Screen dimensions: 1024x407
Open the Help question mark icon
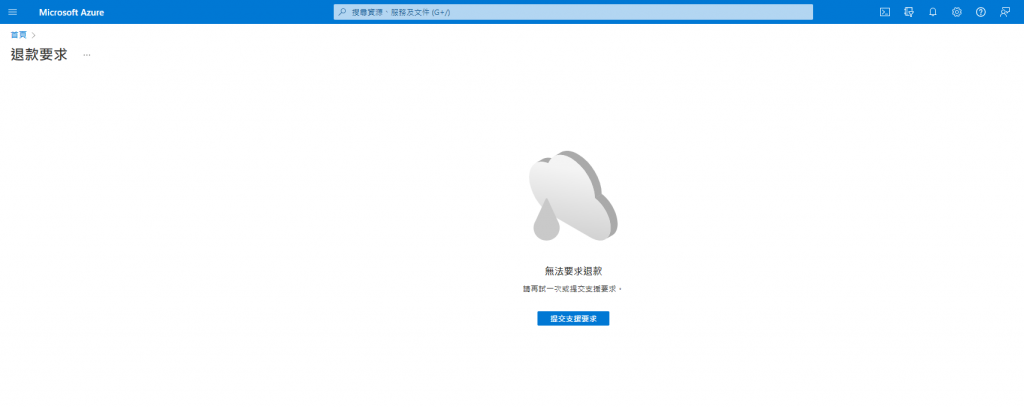[x=980, y=12]
